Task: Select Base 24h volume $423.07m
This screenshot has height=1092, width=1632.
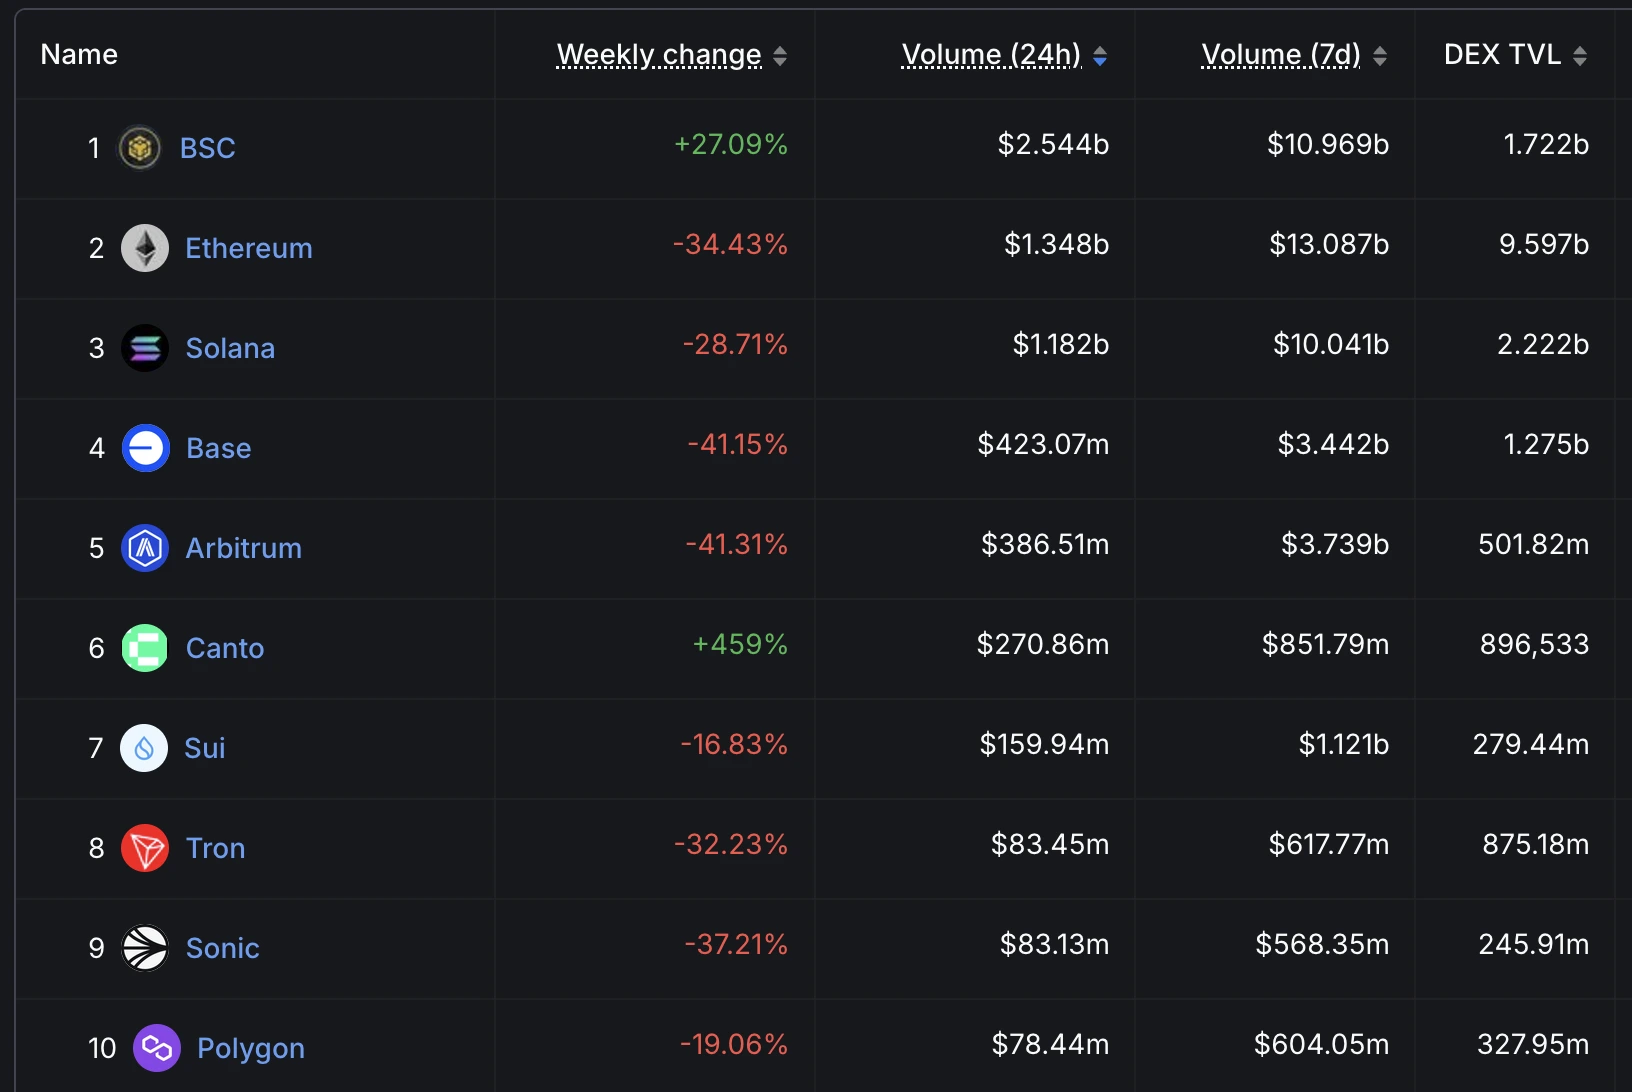Action: [x=1043, y=444]
